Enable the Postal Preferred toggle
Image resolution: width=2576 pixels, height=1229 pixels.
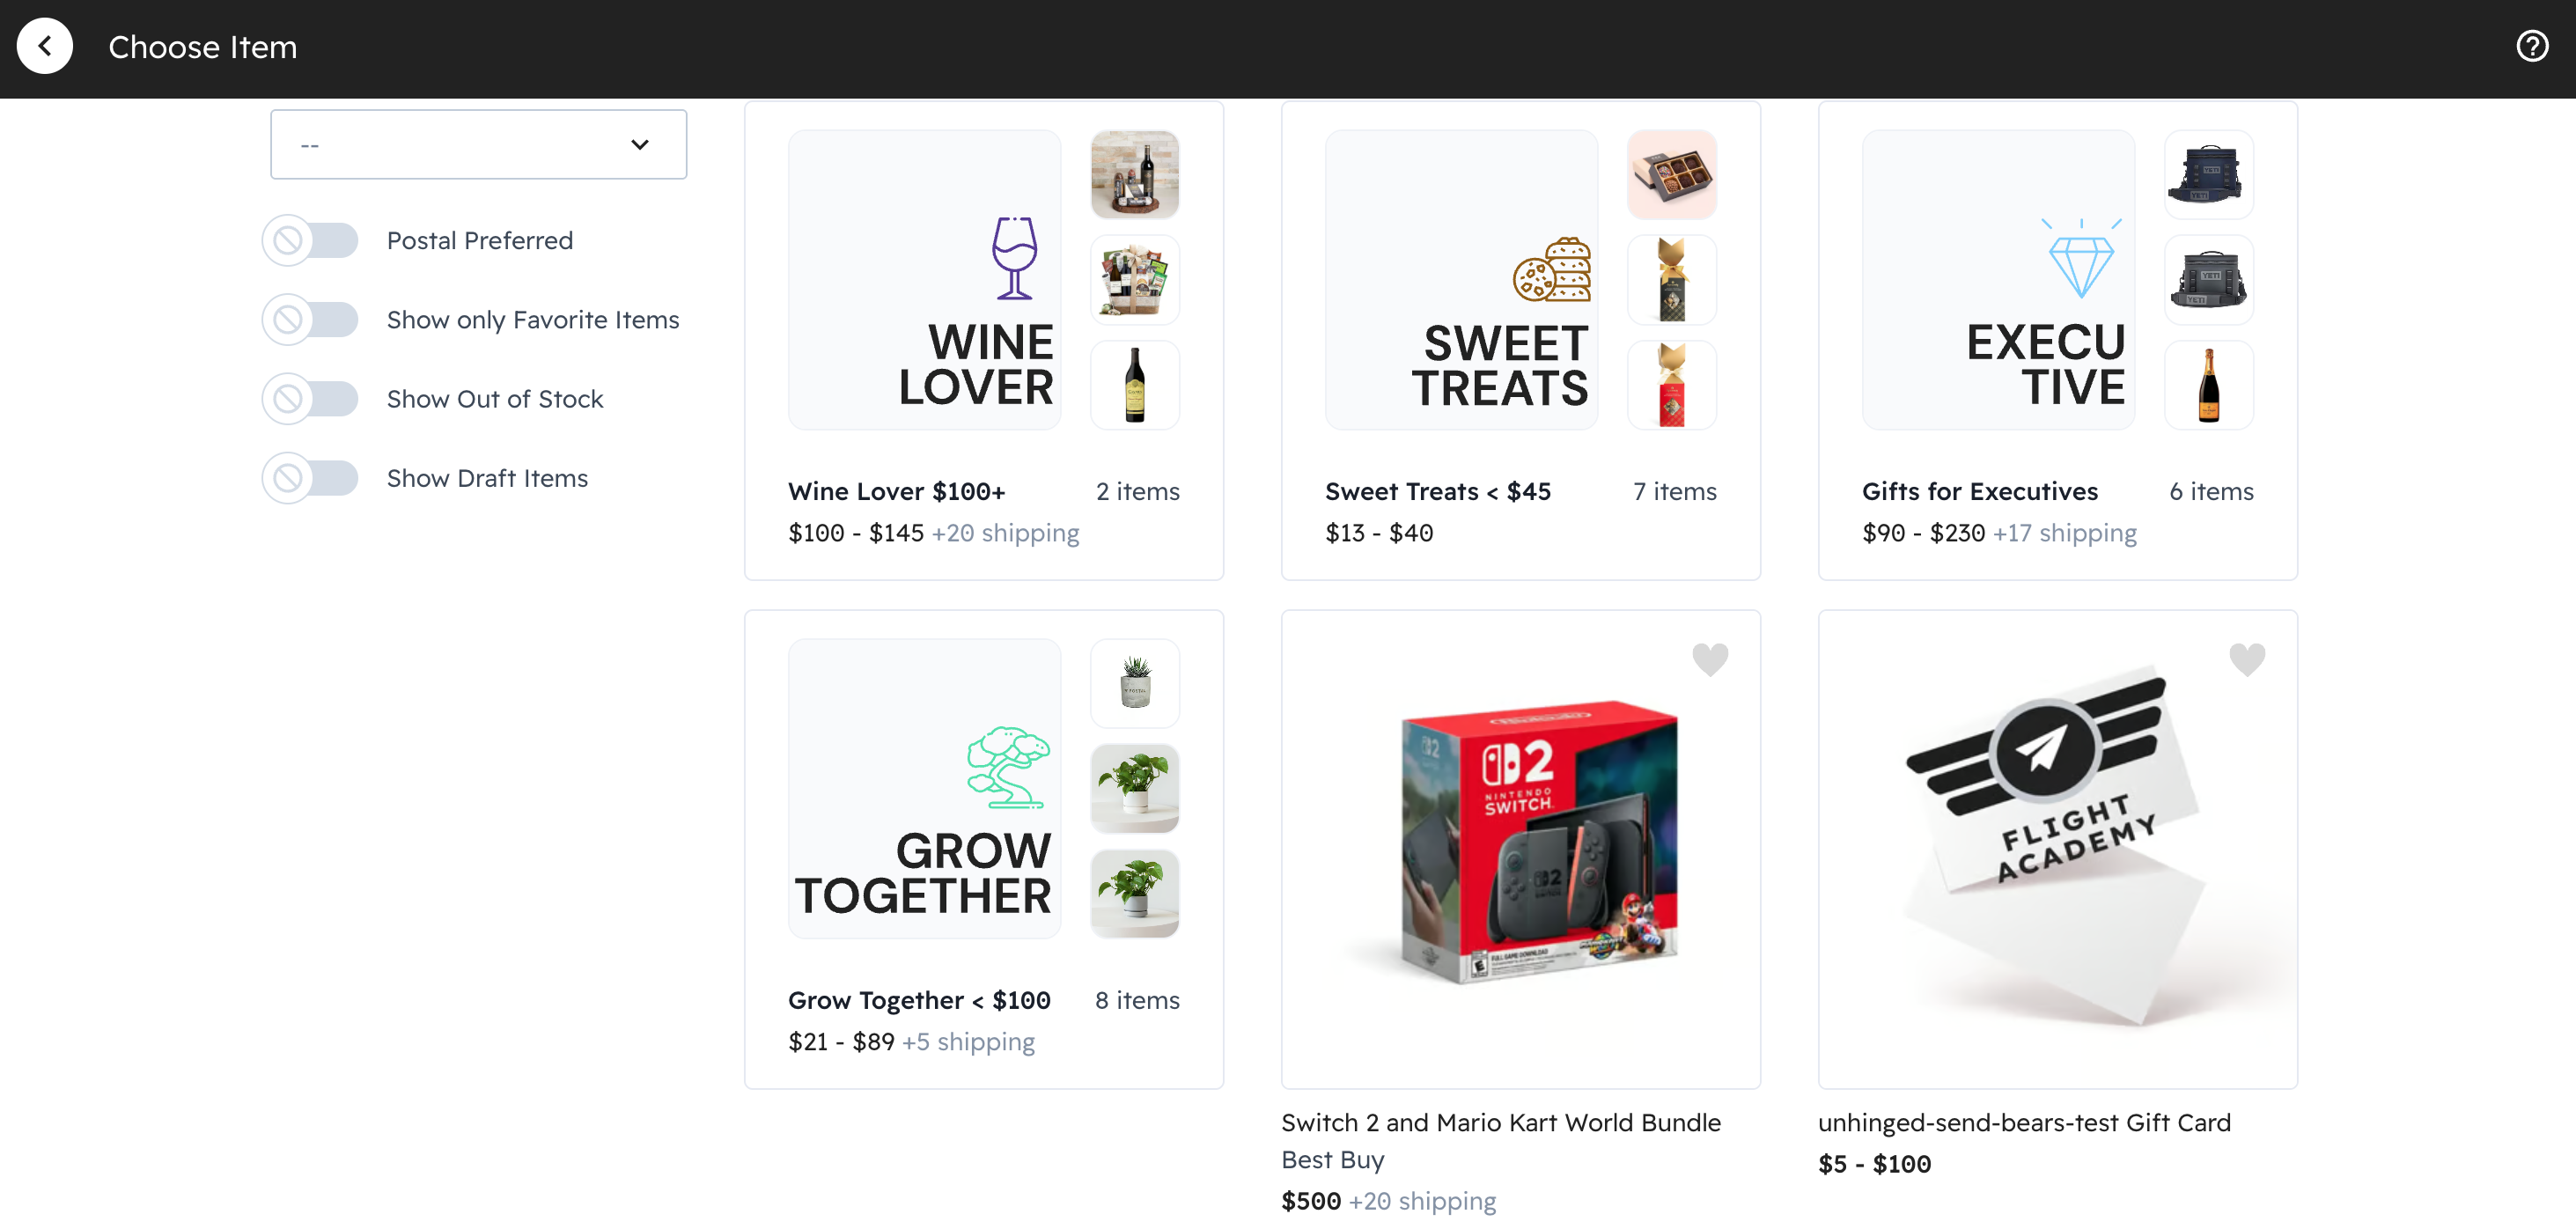(x=311, y=241)
